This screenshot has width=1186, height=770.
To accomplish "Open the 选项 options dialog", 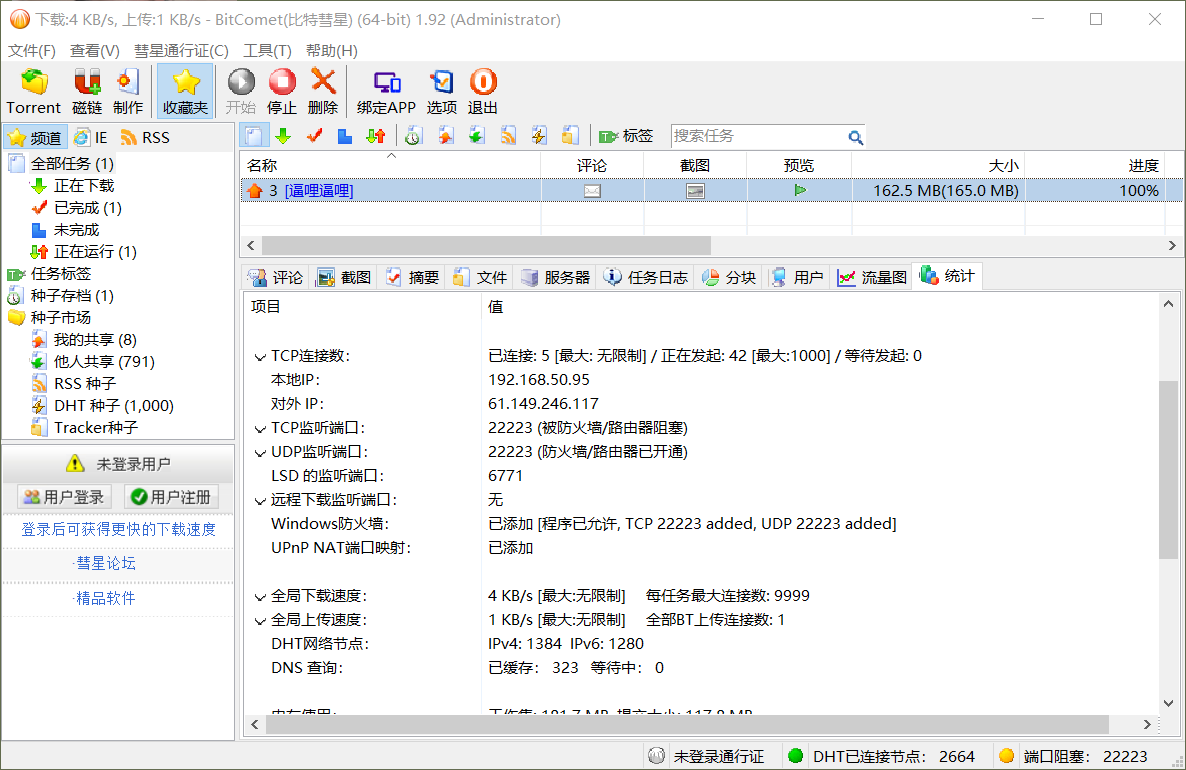I will pyautogui.click(x=442, y=92).
